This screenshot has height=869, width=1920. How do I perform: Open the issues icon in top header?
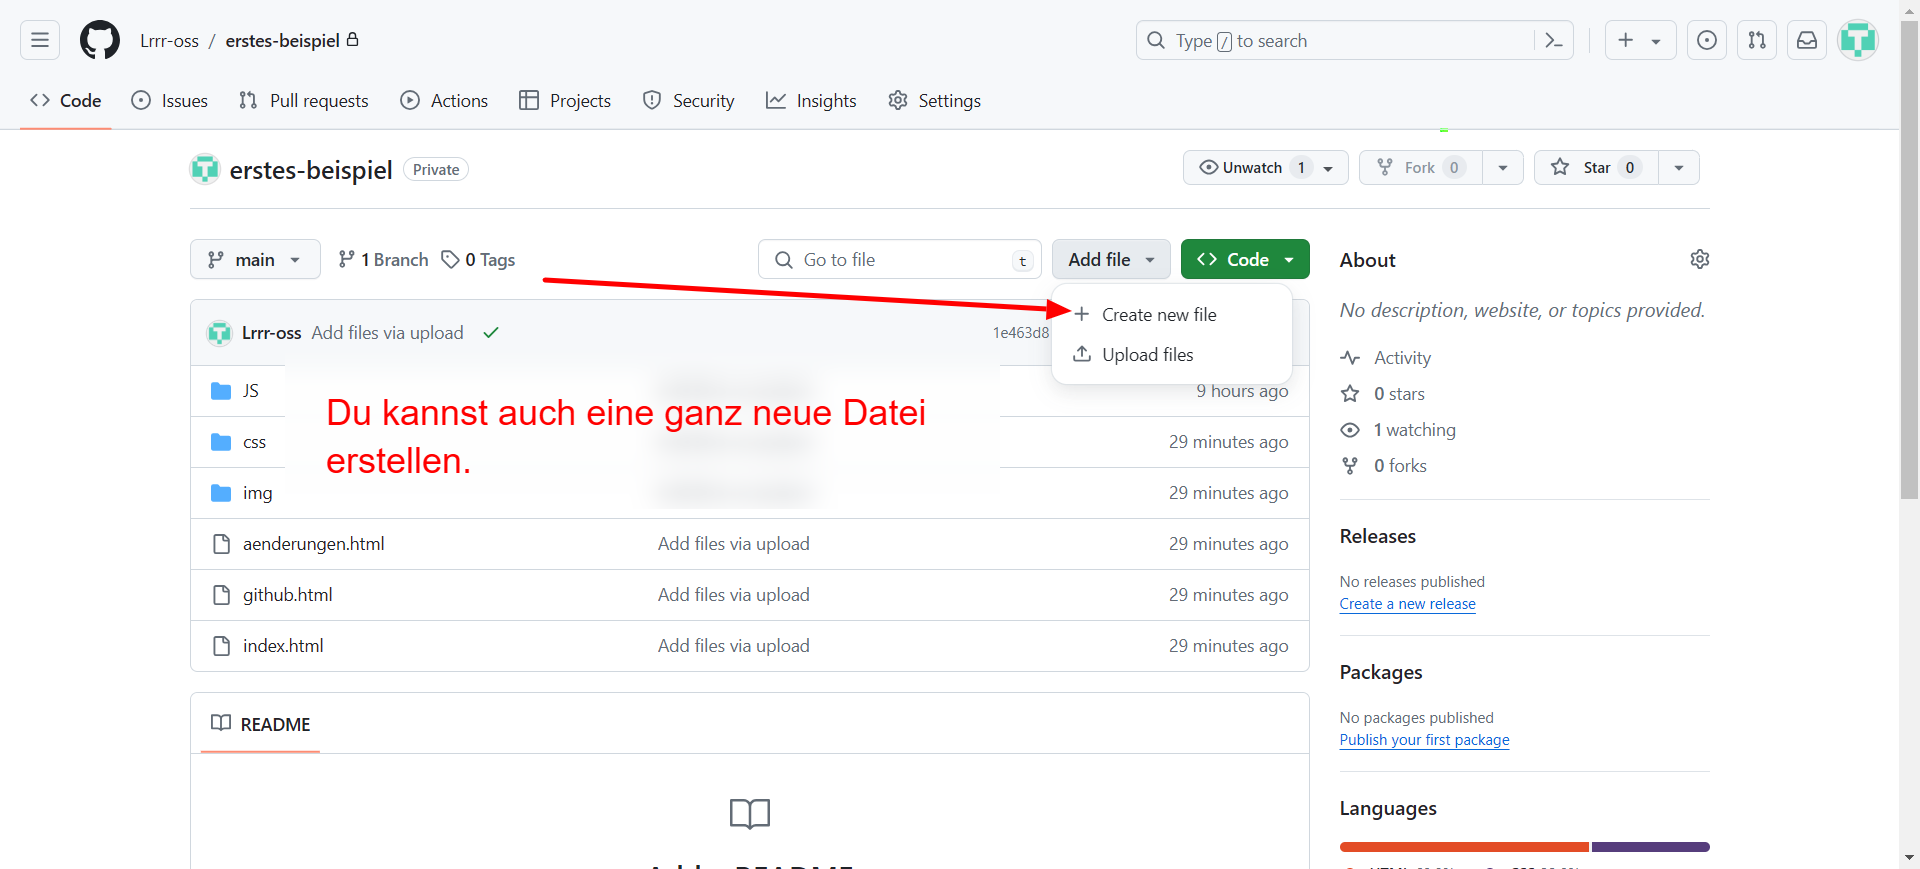[x=1707, y=41]
